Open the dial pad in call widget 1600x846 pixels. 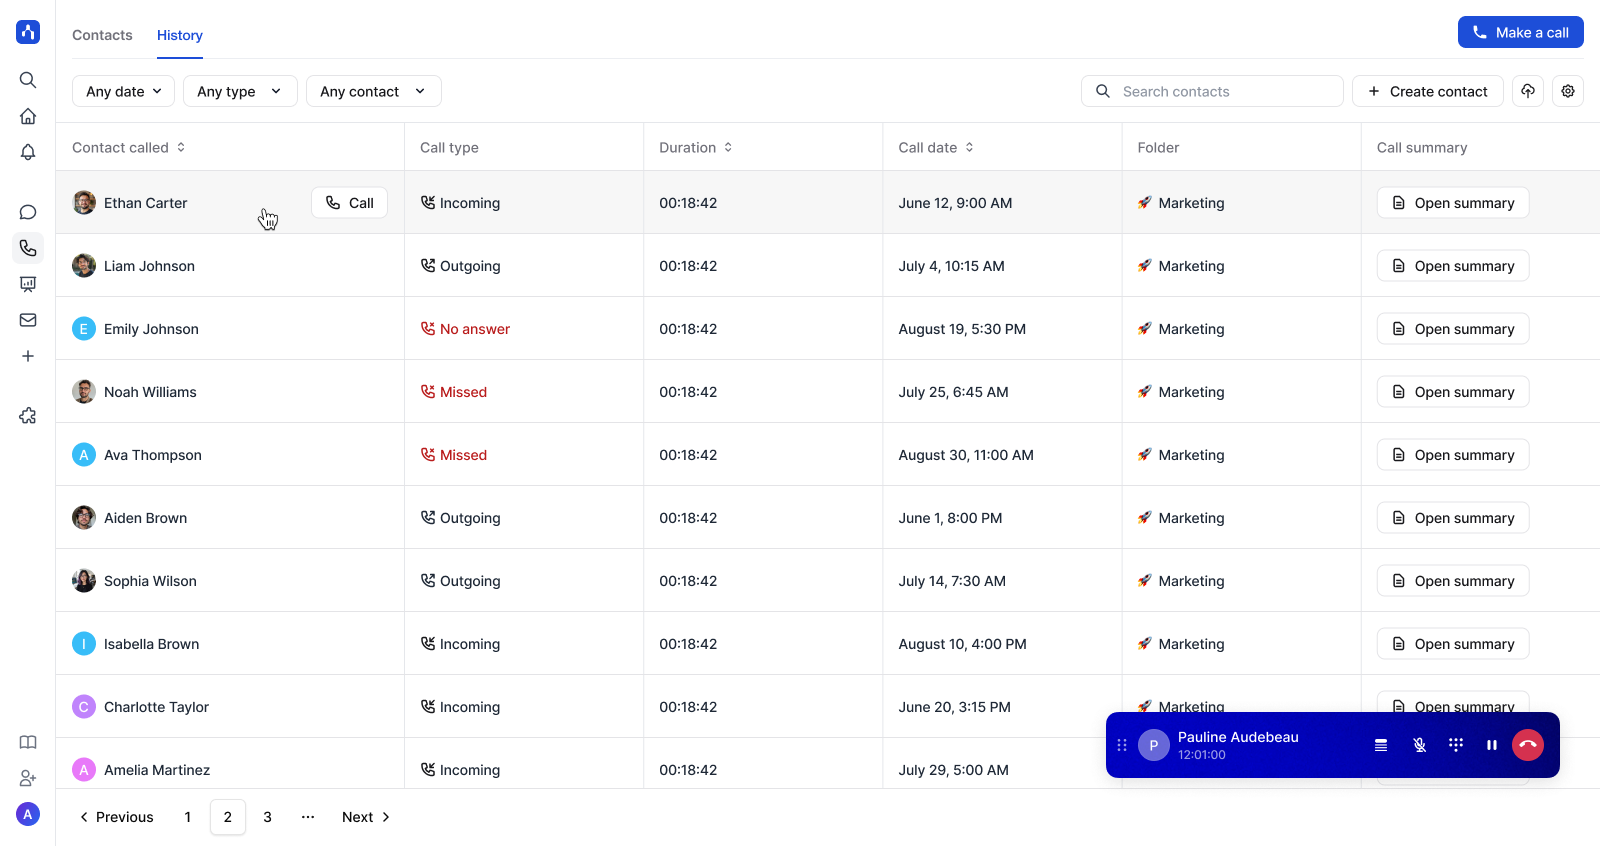tap(1456, 745)
